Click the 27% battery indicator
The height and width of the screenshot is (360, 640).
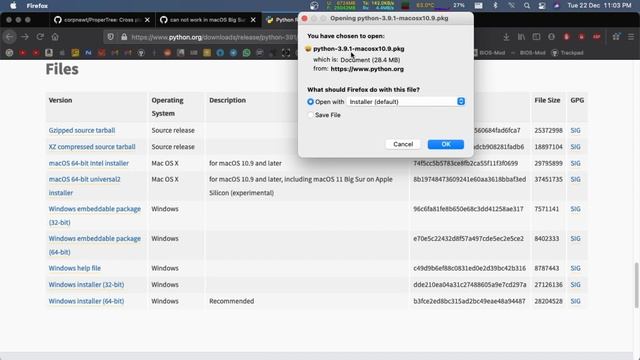459,6
